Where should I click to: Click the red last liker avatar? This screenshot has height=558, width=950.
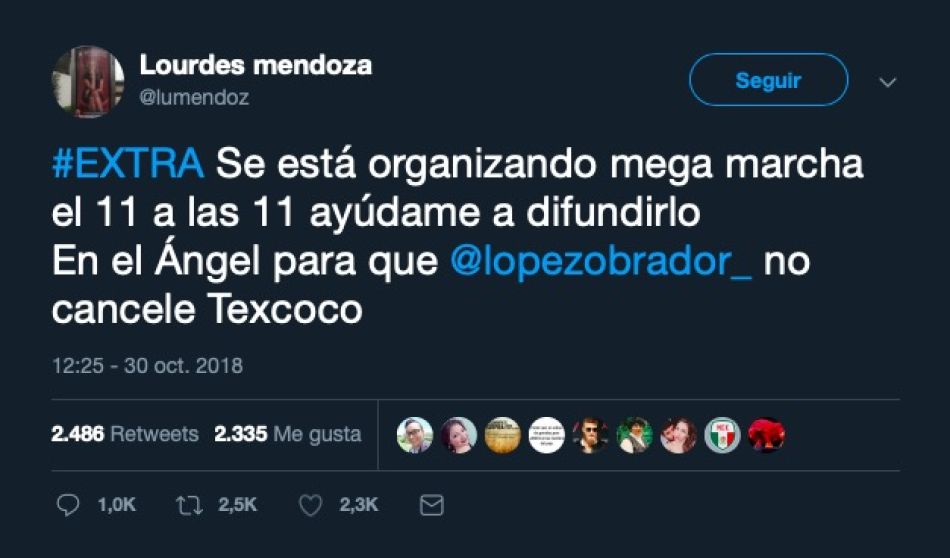766,435
